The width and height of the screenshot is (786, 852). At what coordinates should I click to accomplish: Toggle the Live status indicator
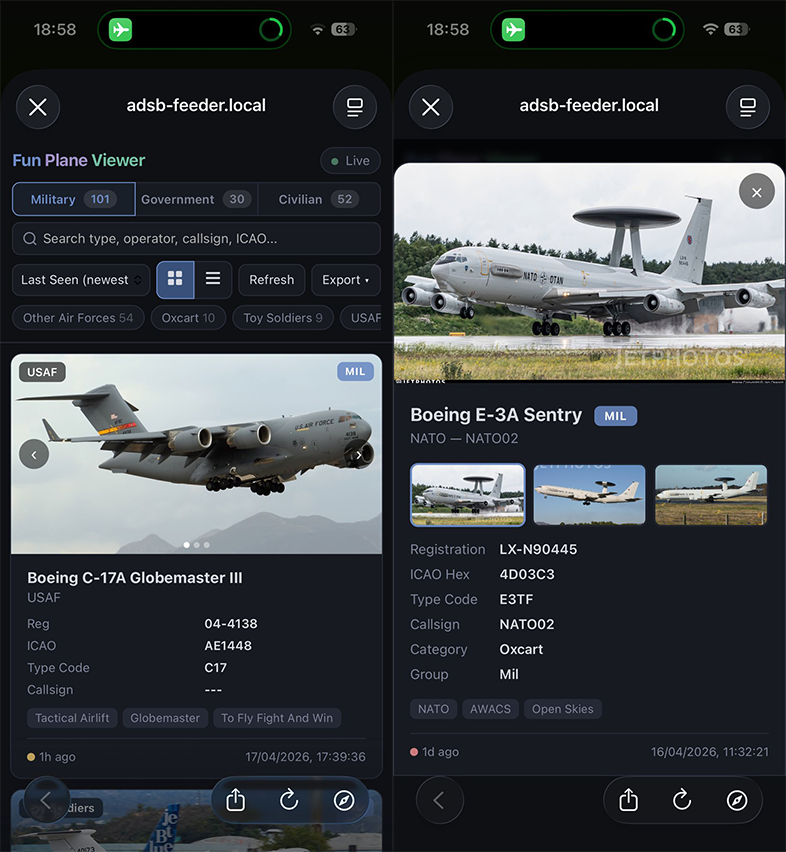click(350, 161)
